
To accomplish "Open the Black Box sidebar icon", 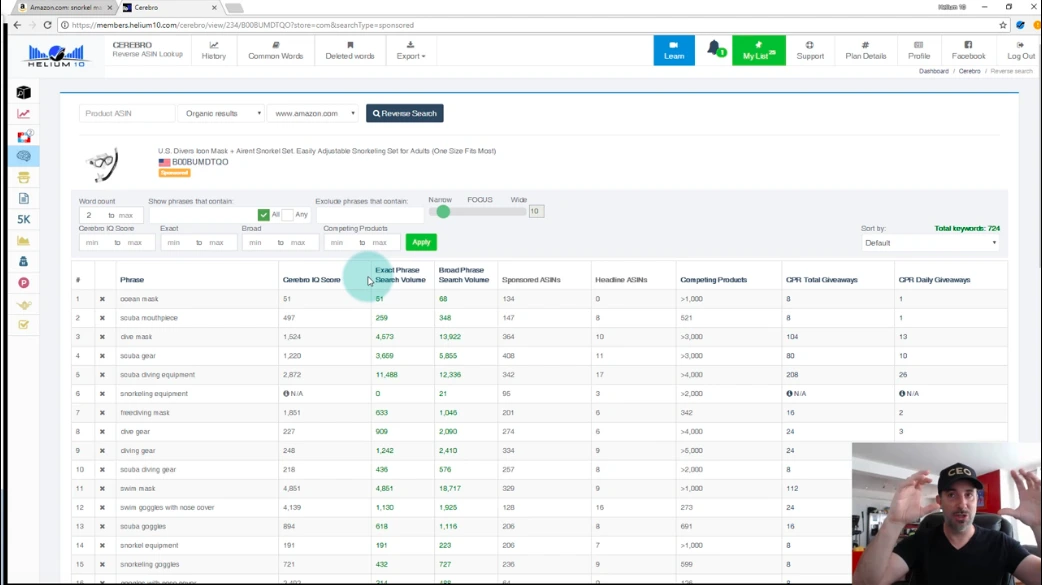I will (x=23, y=92).
